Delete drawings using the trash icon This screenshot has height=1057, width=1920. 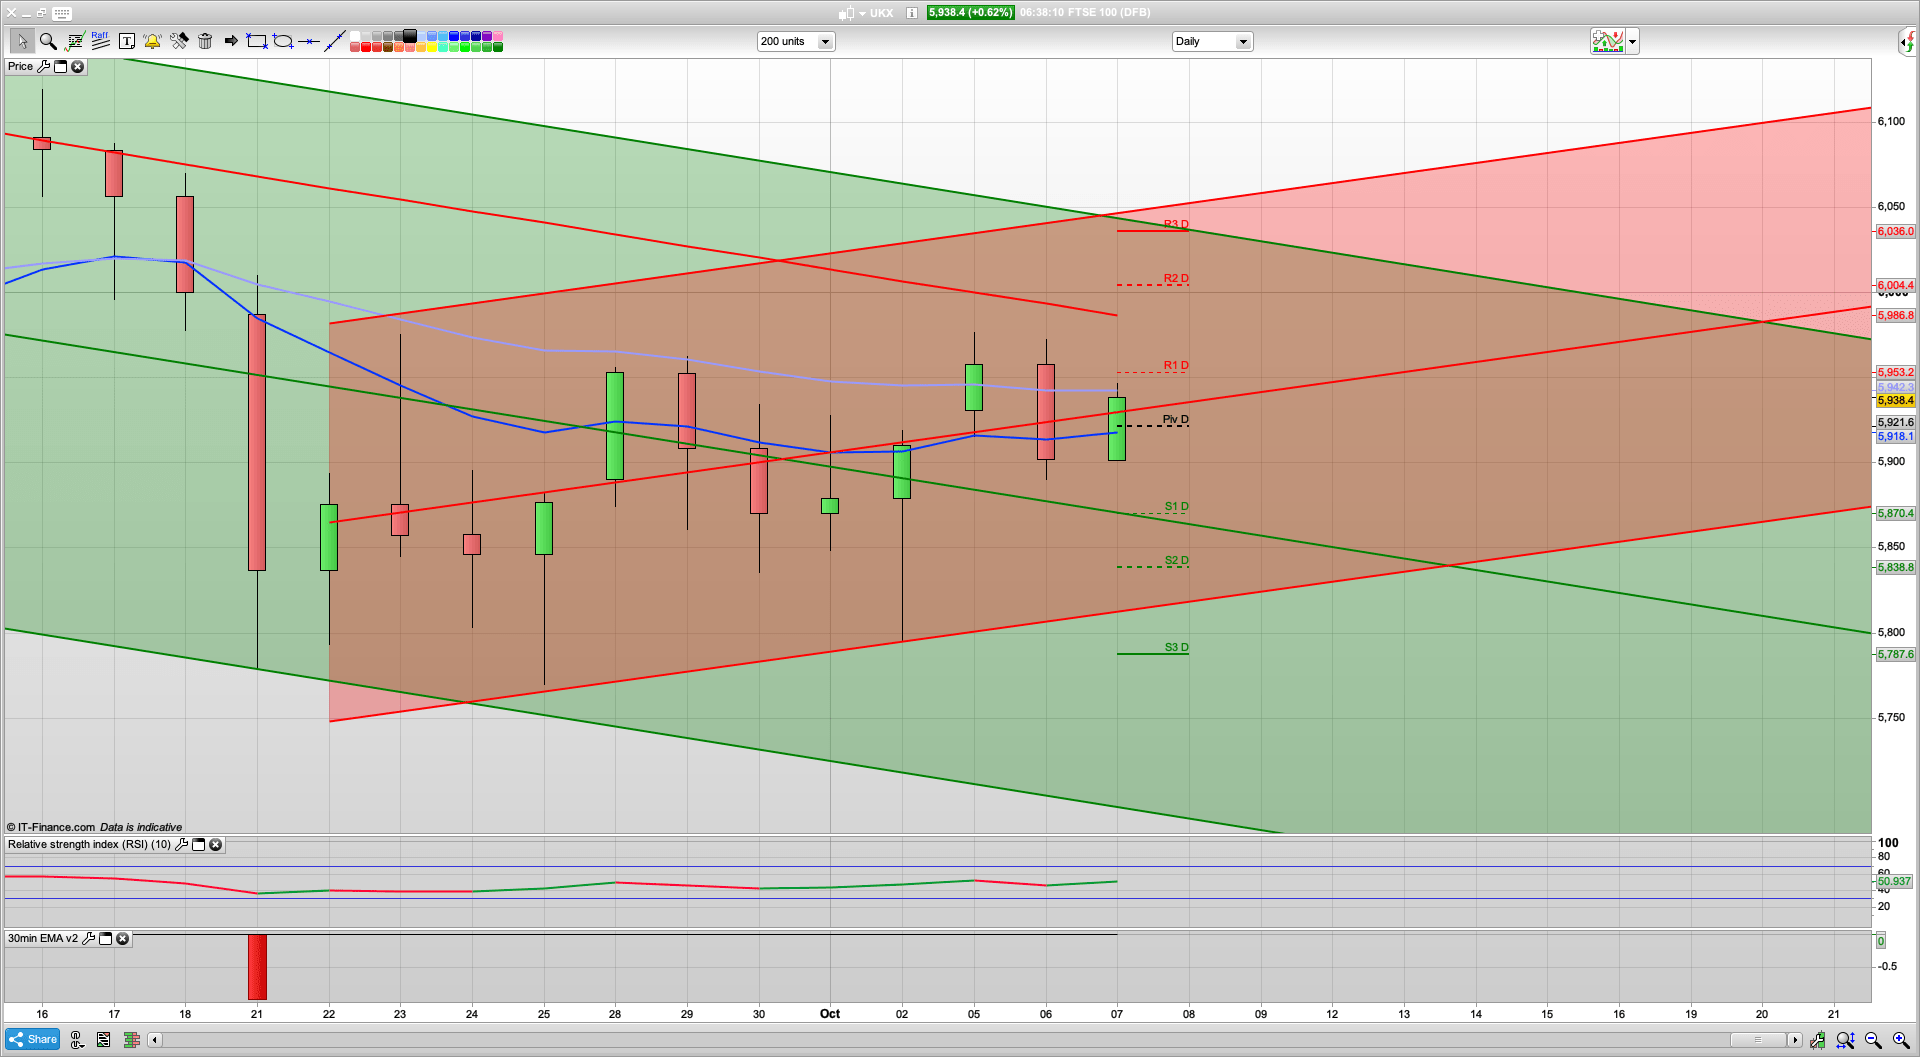tap(205, 40)
